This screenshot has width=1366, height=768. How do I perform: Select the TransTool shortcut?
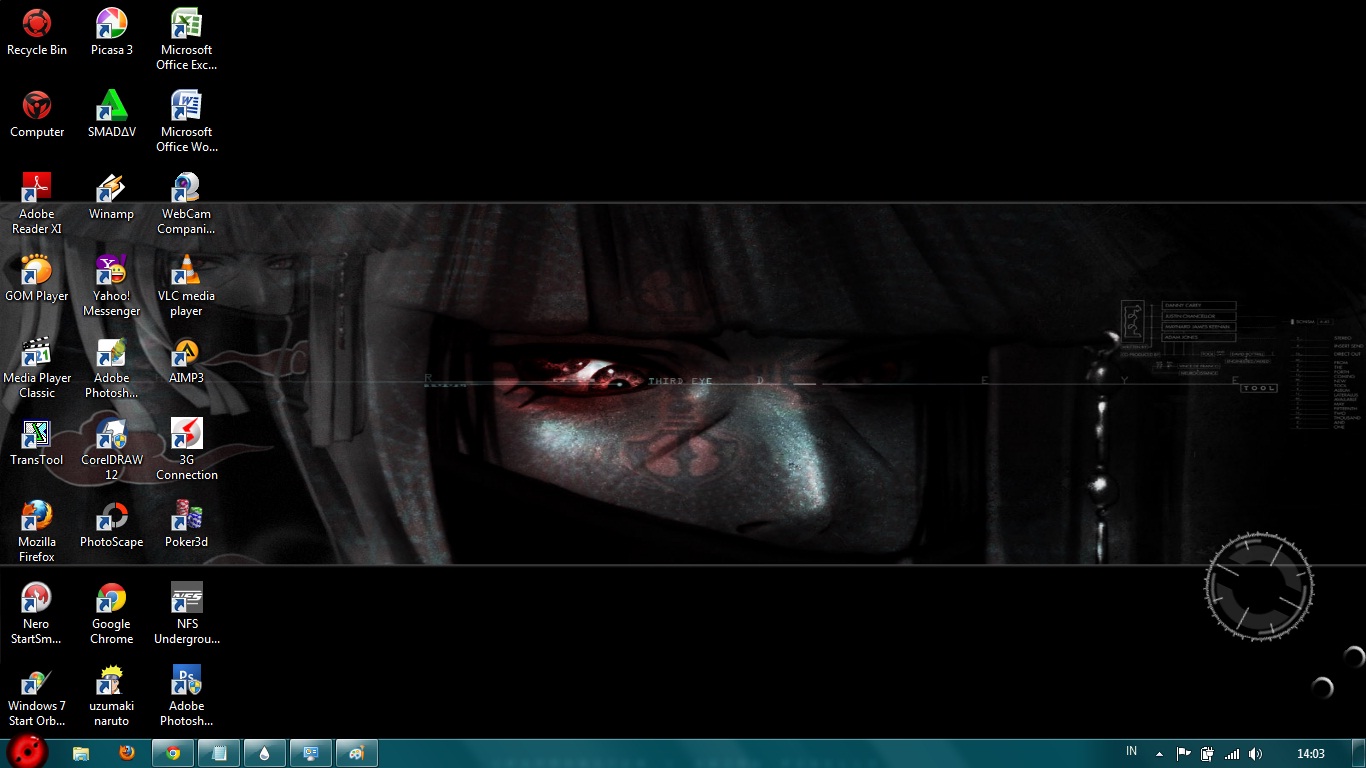click(x=37, y=443)
